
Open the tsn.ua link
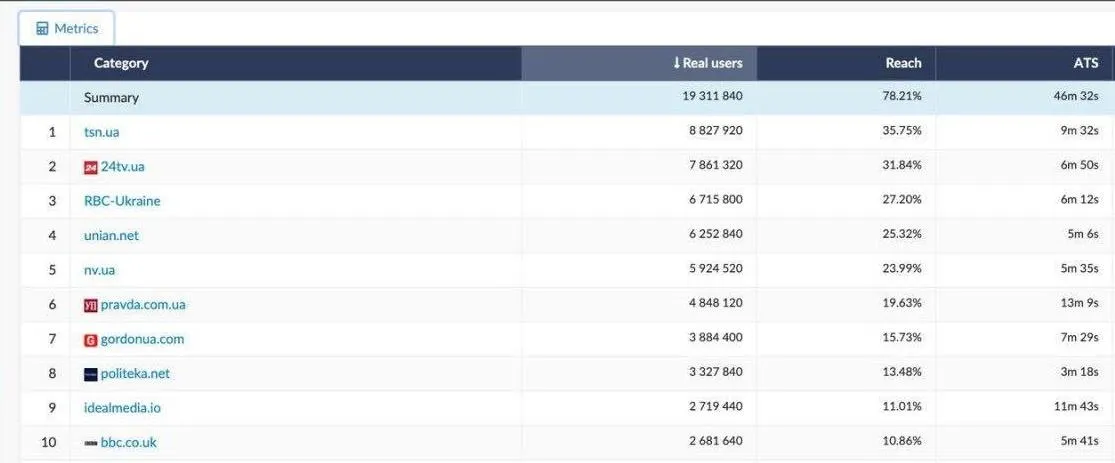(x=102, y=132)
